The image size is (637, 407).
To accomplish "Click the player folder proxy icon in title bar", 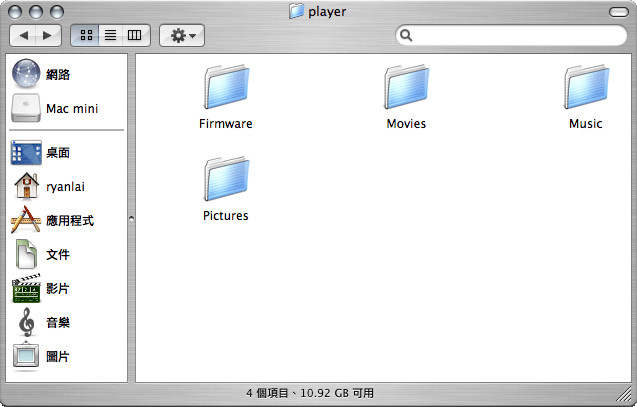I will [297, 11].
